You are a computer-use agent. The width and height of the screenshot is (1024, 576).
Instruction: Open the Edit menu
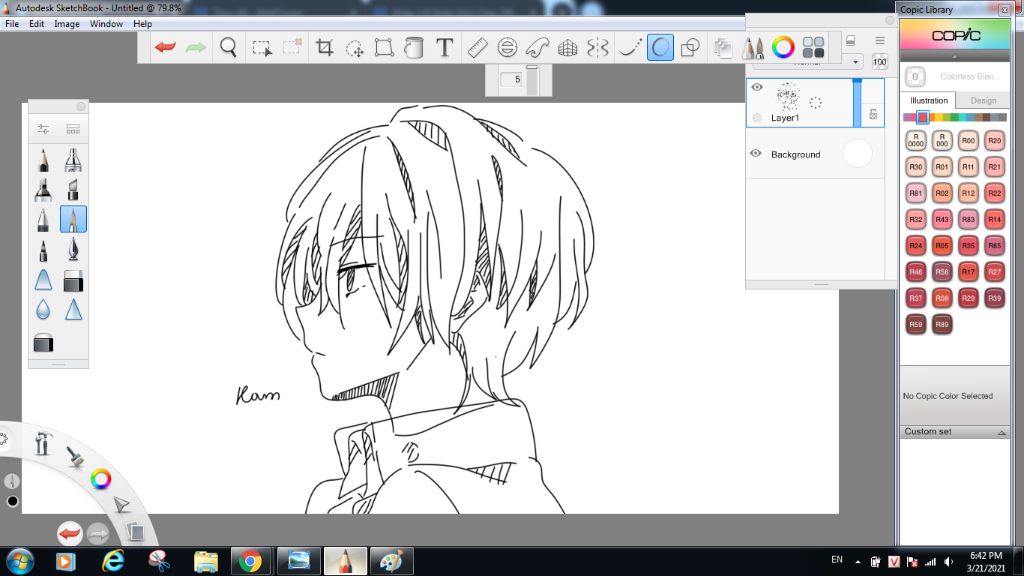[x=37, y=24]
